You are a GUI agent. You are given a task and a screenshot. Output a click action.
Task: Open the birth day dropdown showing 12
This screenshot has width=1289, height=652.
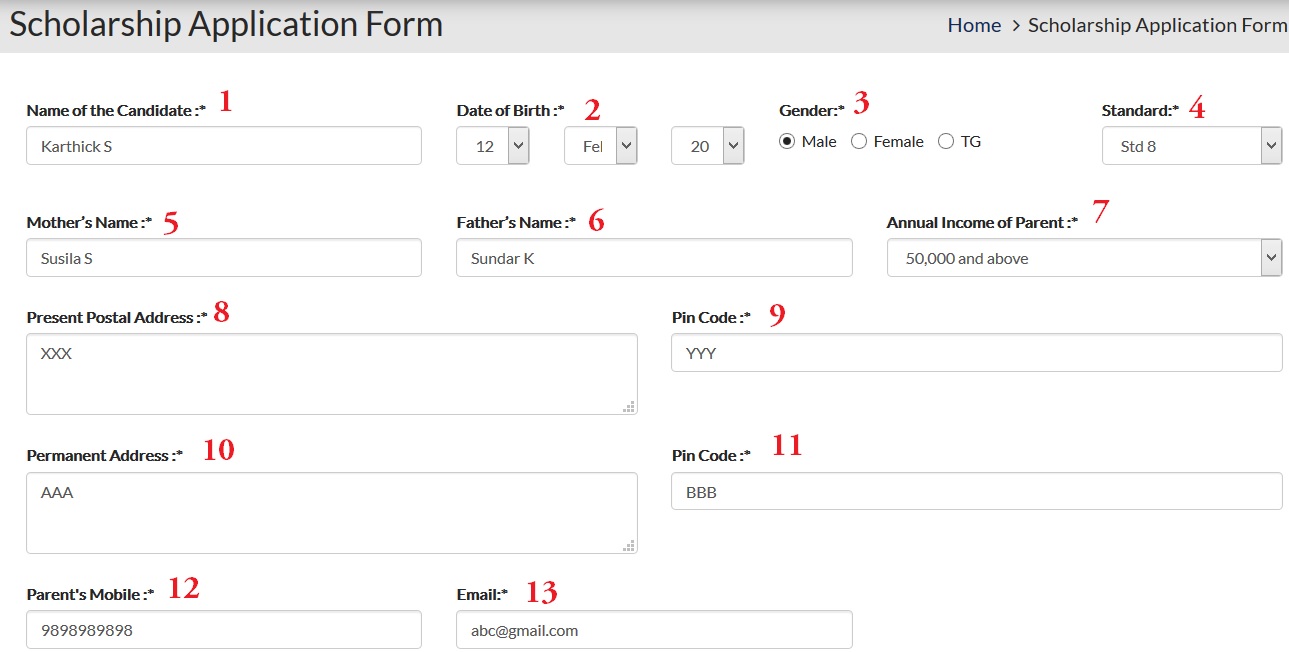(493, 146)
